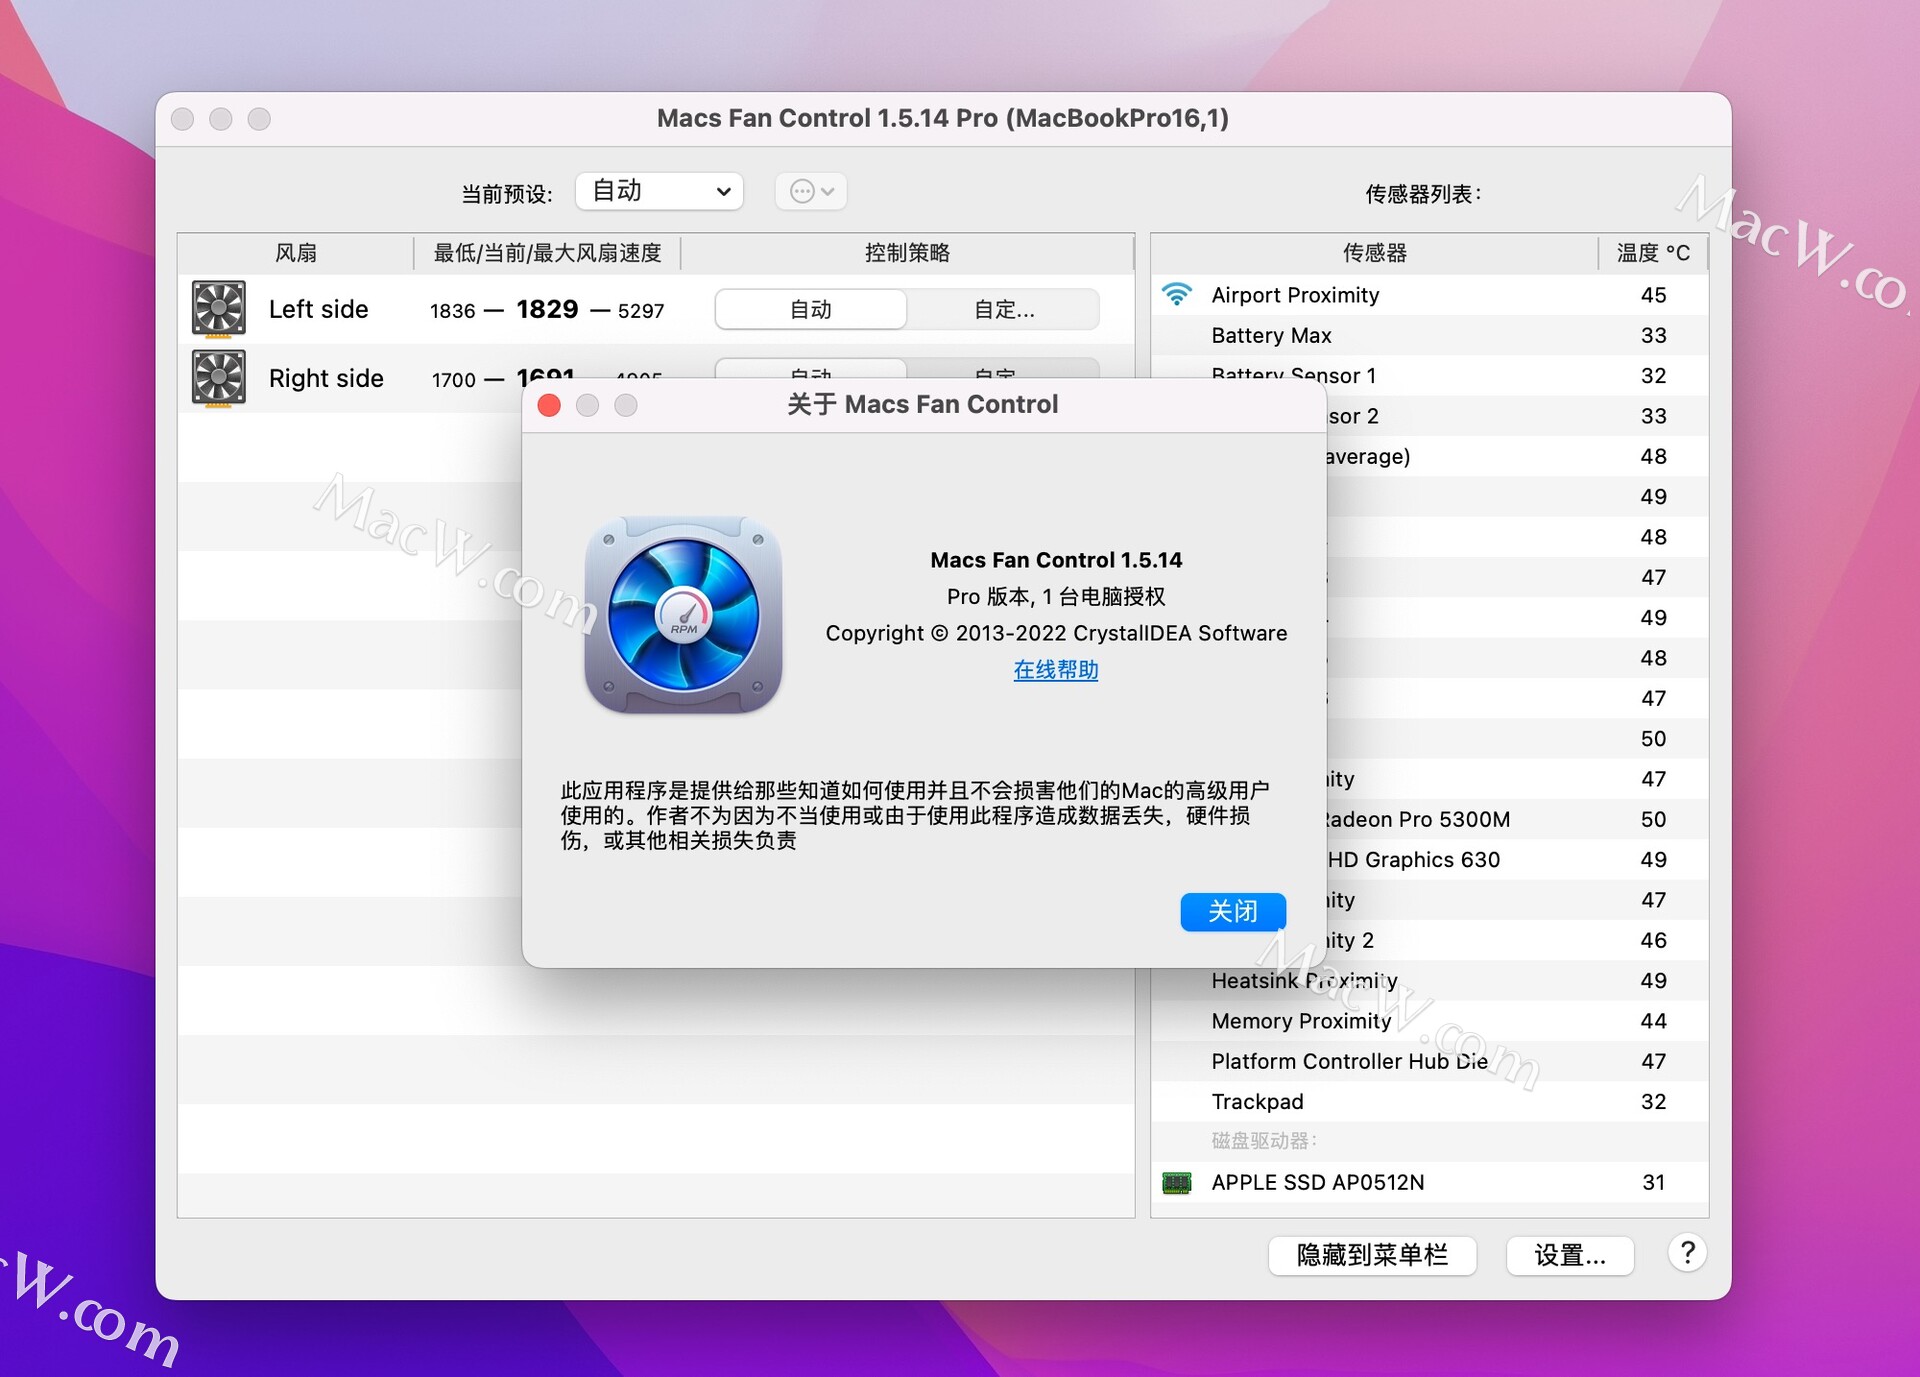Select the APPLE SSD AP0512N row

point(1430,1182)
